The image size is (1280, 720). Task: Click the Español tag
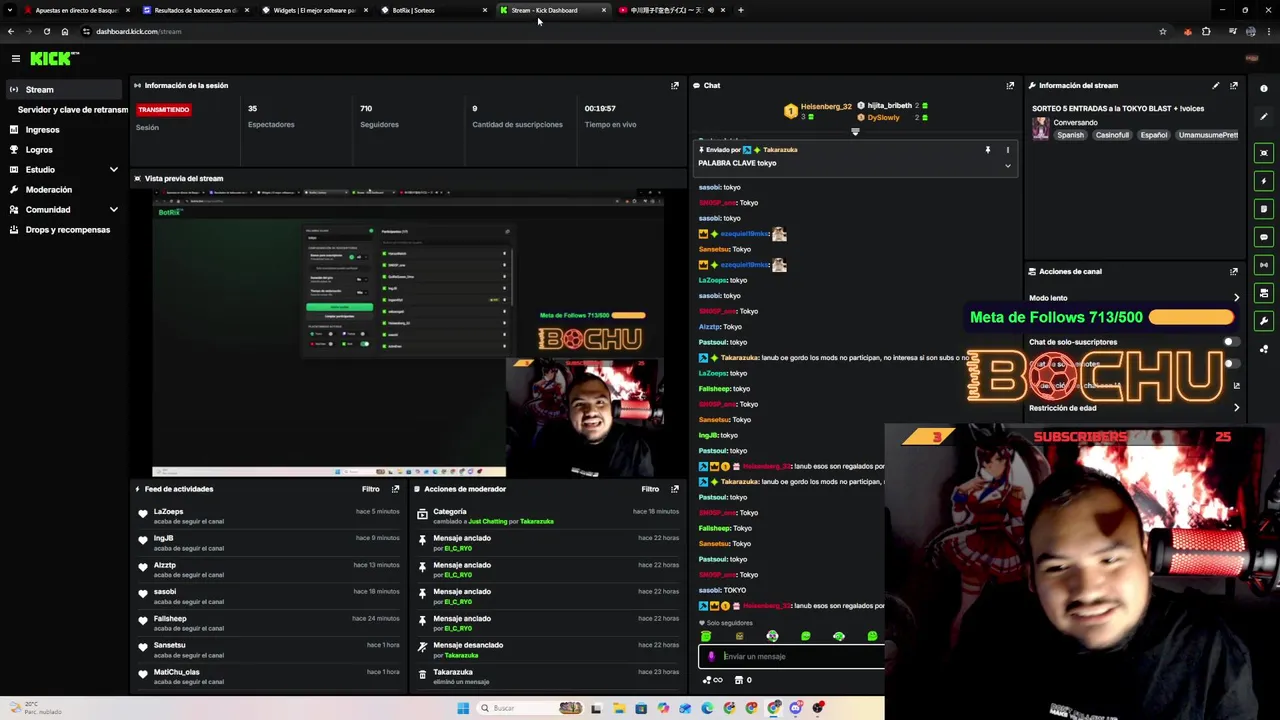[1154, 135]
